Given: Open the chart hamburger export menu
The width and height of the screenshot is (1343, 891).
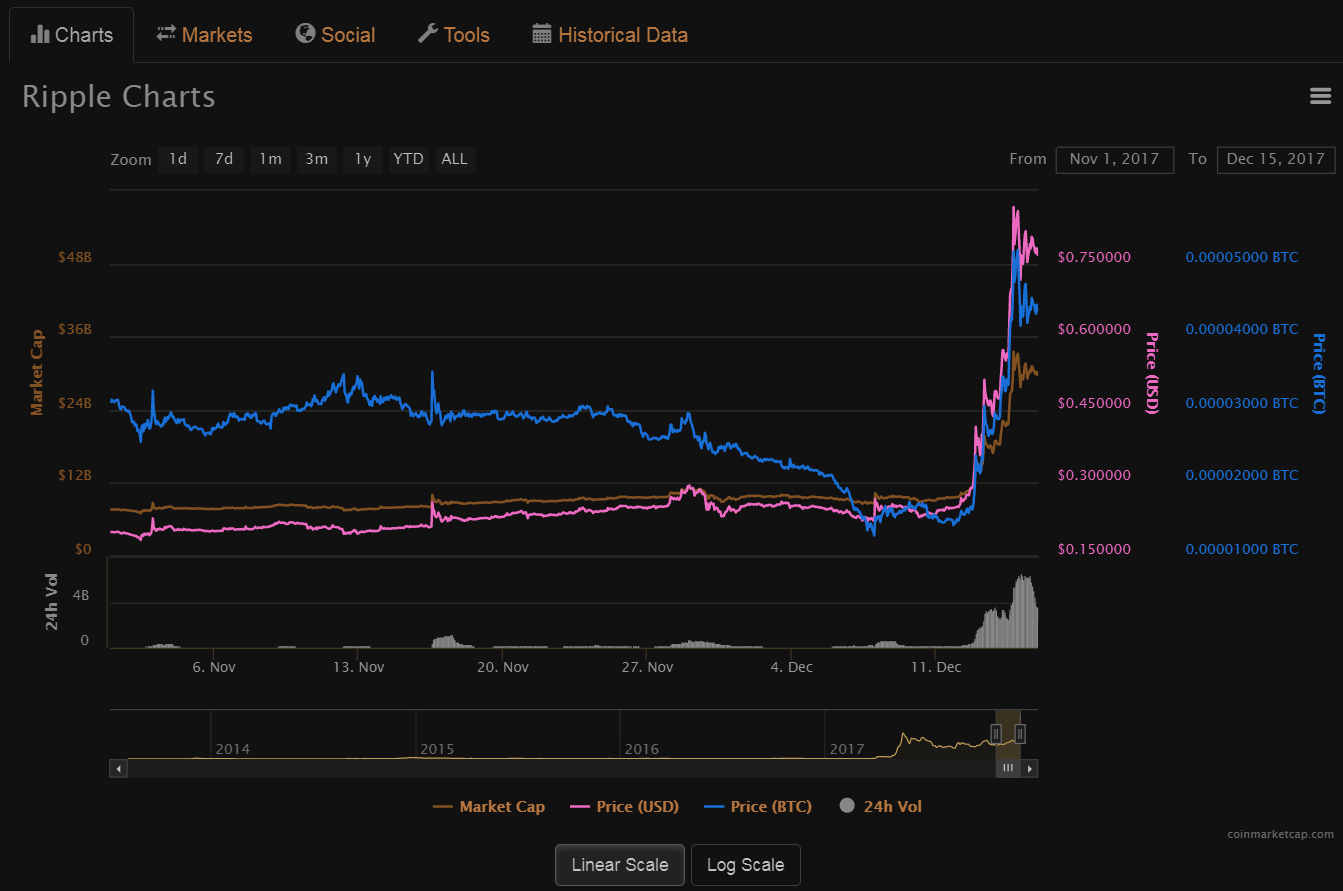Looking at the screenshot, I should [x=1320, y=96].
